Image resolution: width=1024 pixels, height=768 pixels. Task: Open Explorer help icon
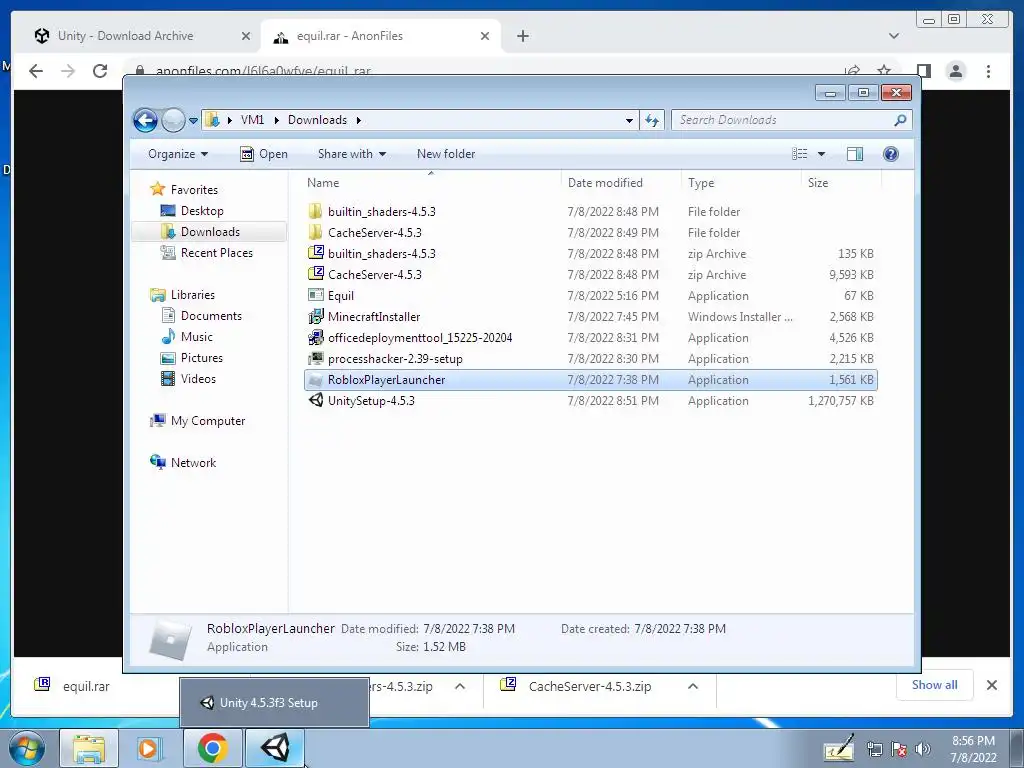coord(891,154)
